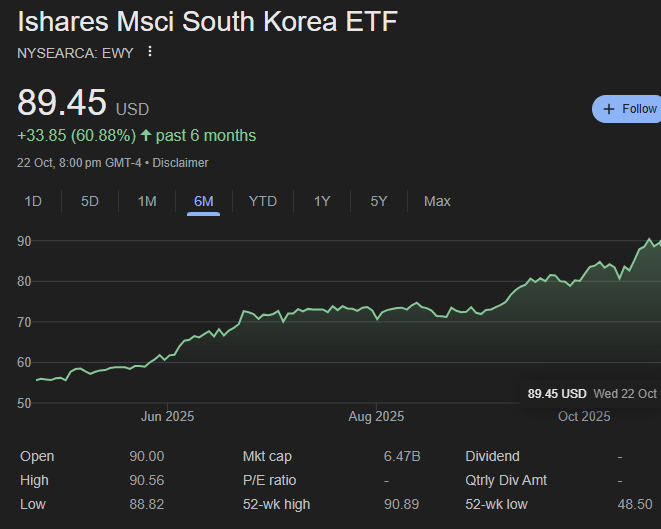The image size is (661, 529).
Task: Switch to the 5Y chart range
Action: click(x=379, y=201)
